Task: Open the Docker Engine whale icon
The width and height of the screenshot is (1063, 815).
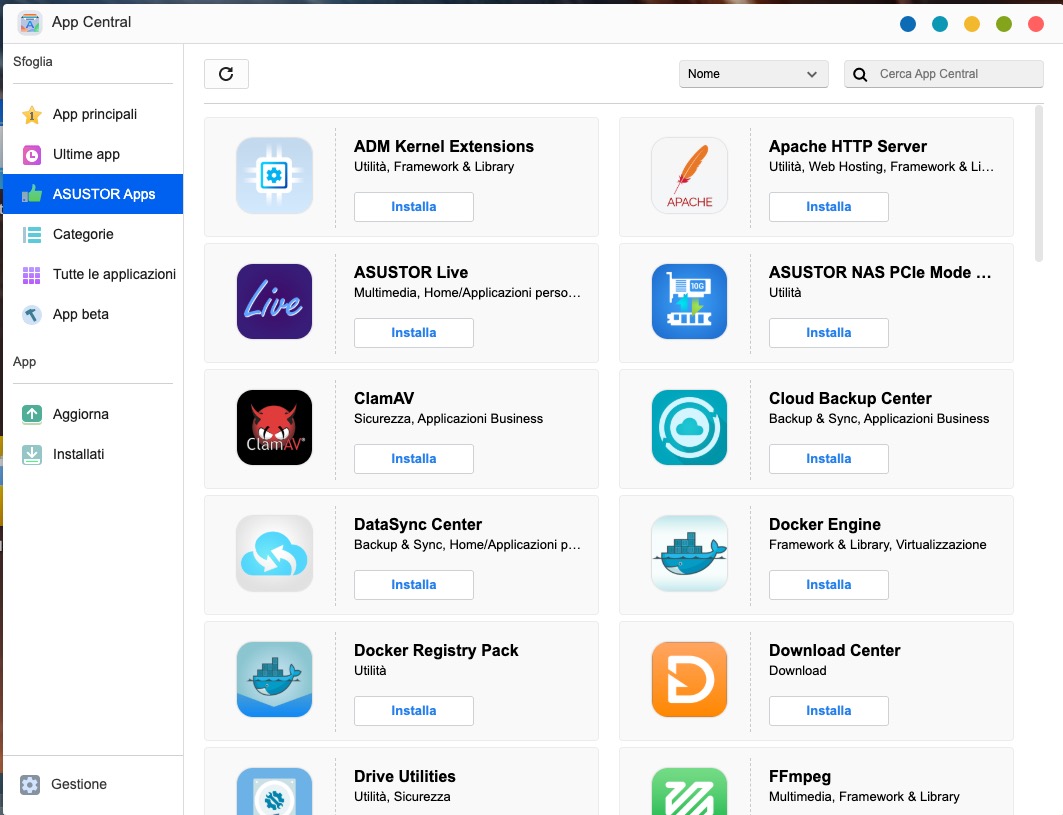Action: [689, 554]
